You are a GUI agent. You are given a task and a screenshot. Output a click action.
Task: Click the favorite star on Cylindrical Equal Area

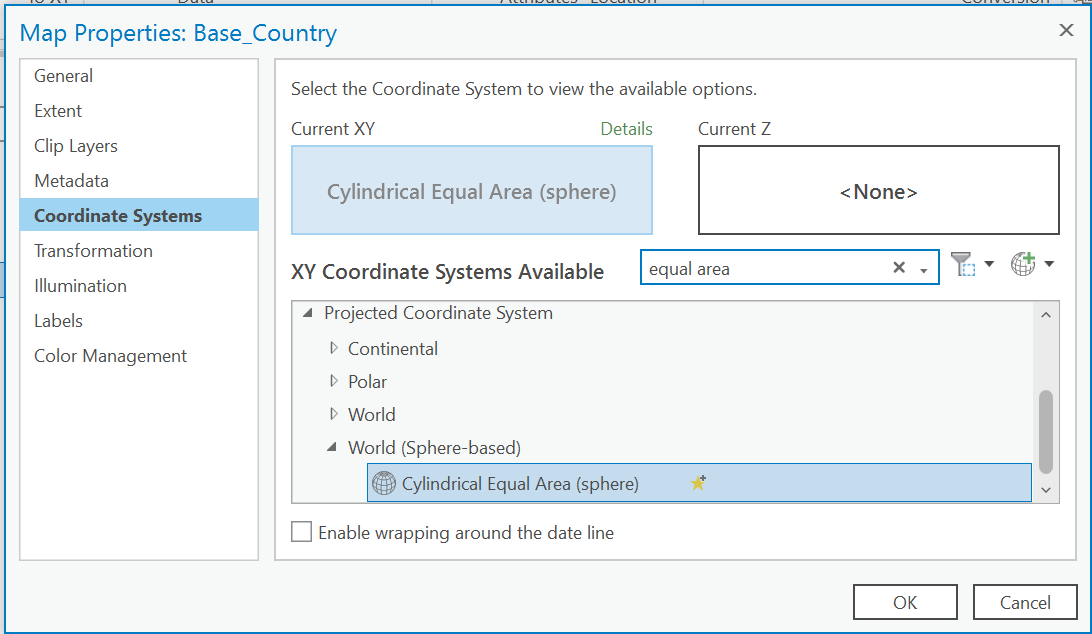698,483
